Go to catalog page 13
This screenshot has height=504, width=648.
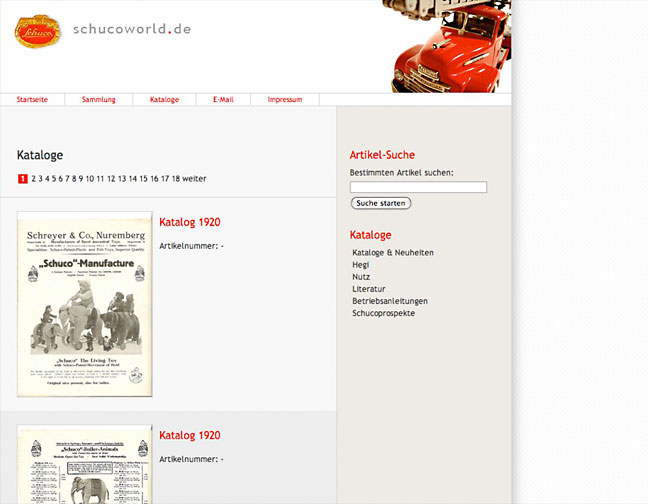tap(122, 179)
